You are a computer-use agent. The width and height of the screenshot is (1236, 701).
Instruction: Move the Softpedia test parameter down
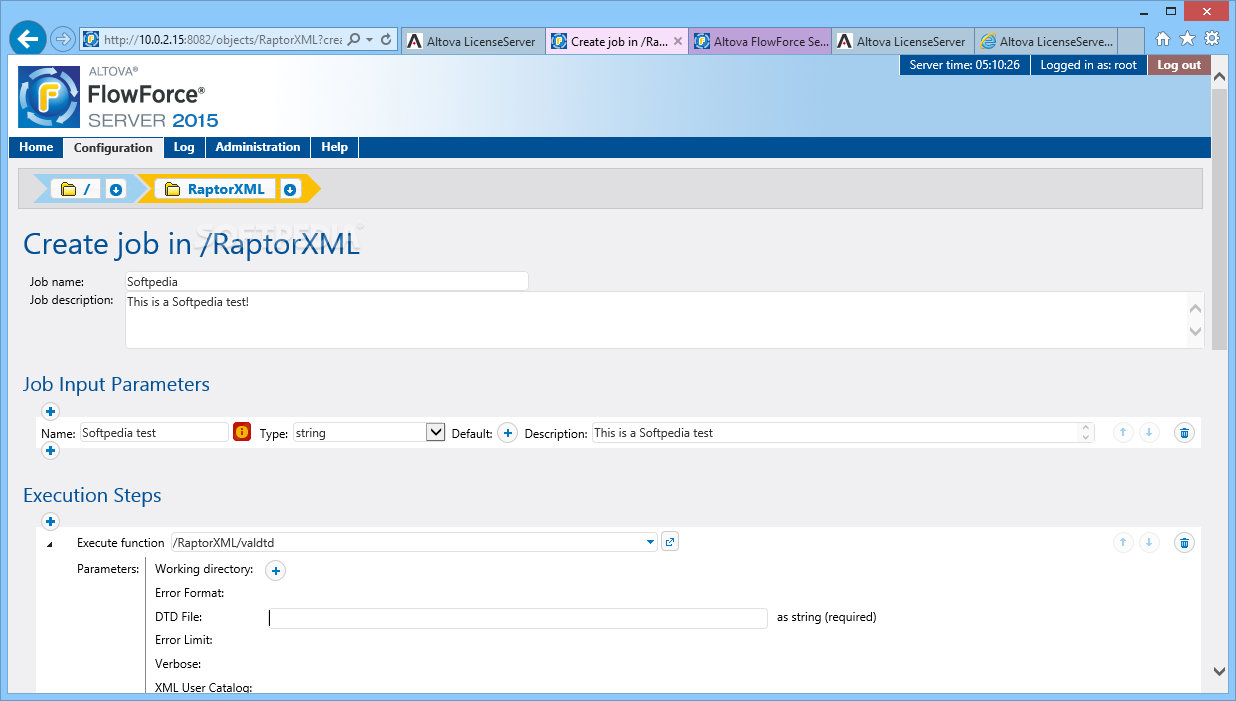tap(1149, 432)
